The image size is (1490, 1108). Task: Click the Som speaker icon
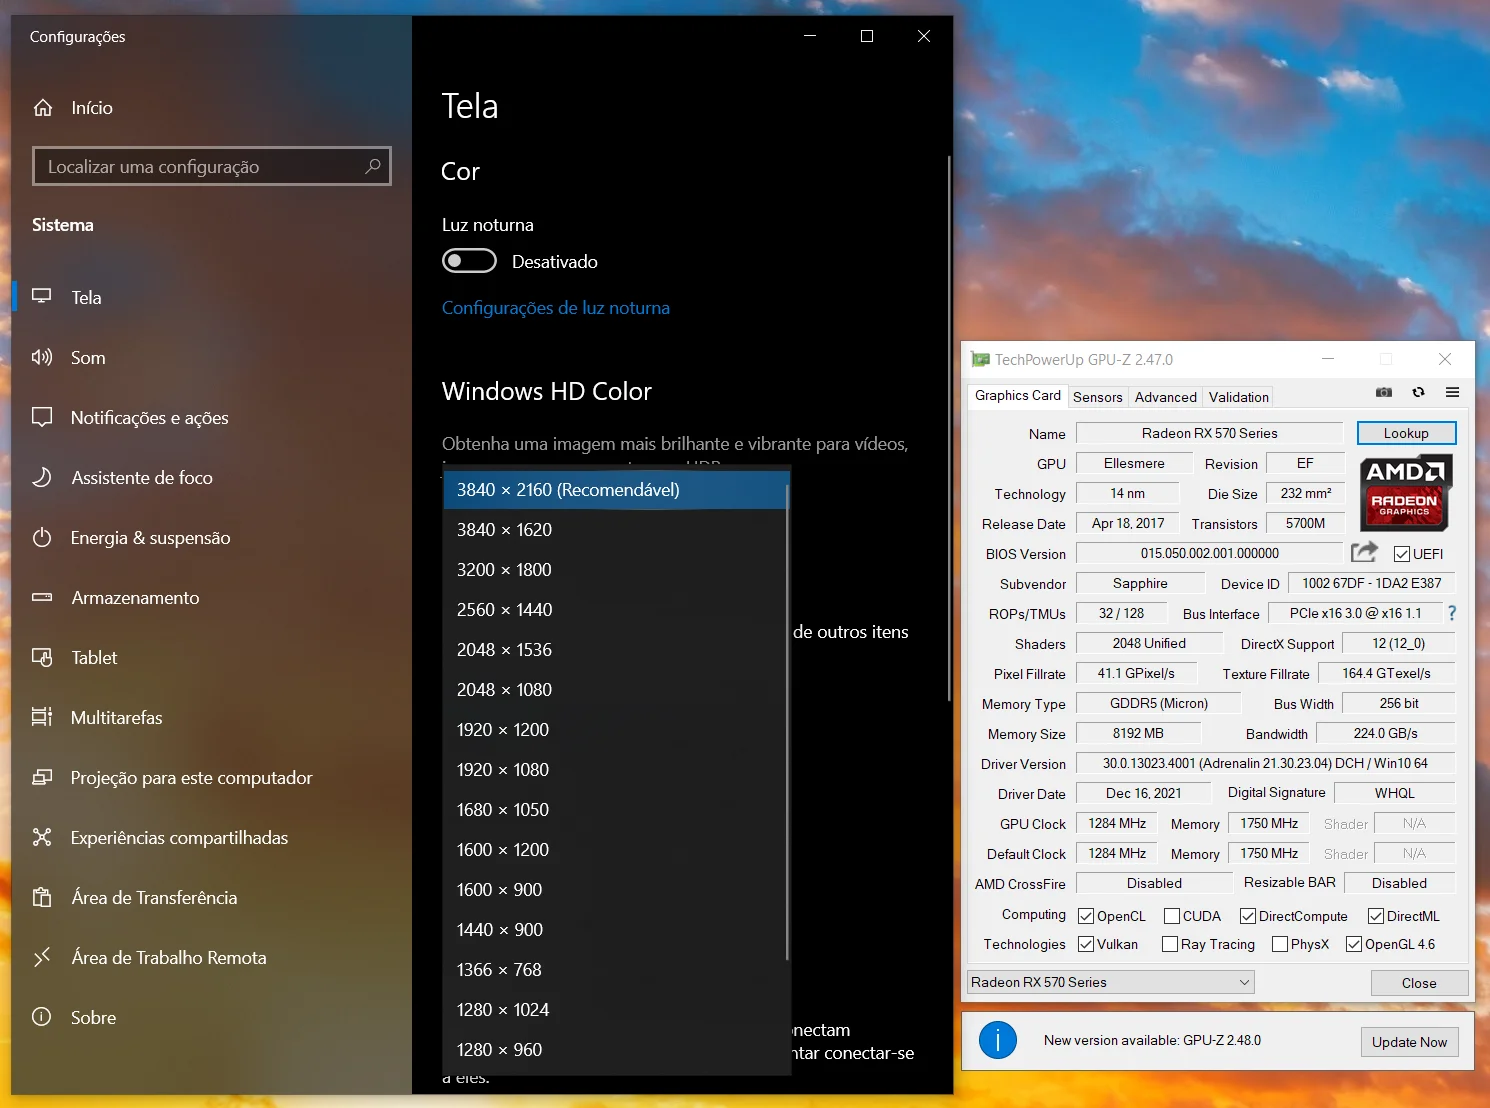(x=42, y=357)
